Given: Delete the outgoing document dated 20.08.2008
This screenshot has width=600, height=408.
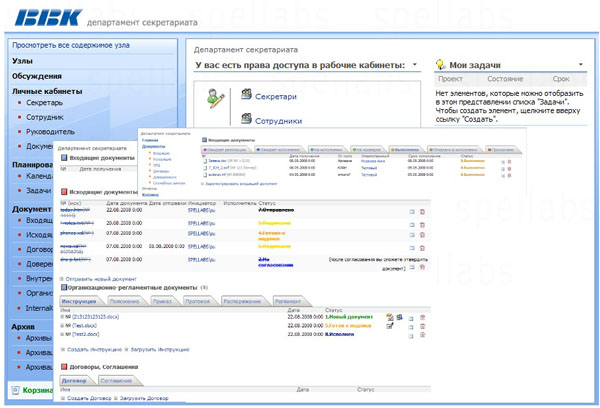Looking at the screenshot, I should [422, 225].
